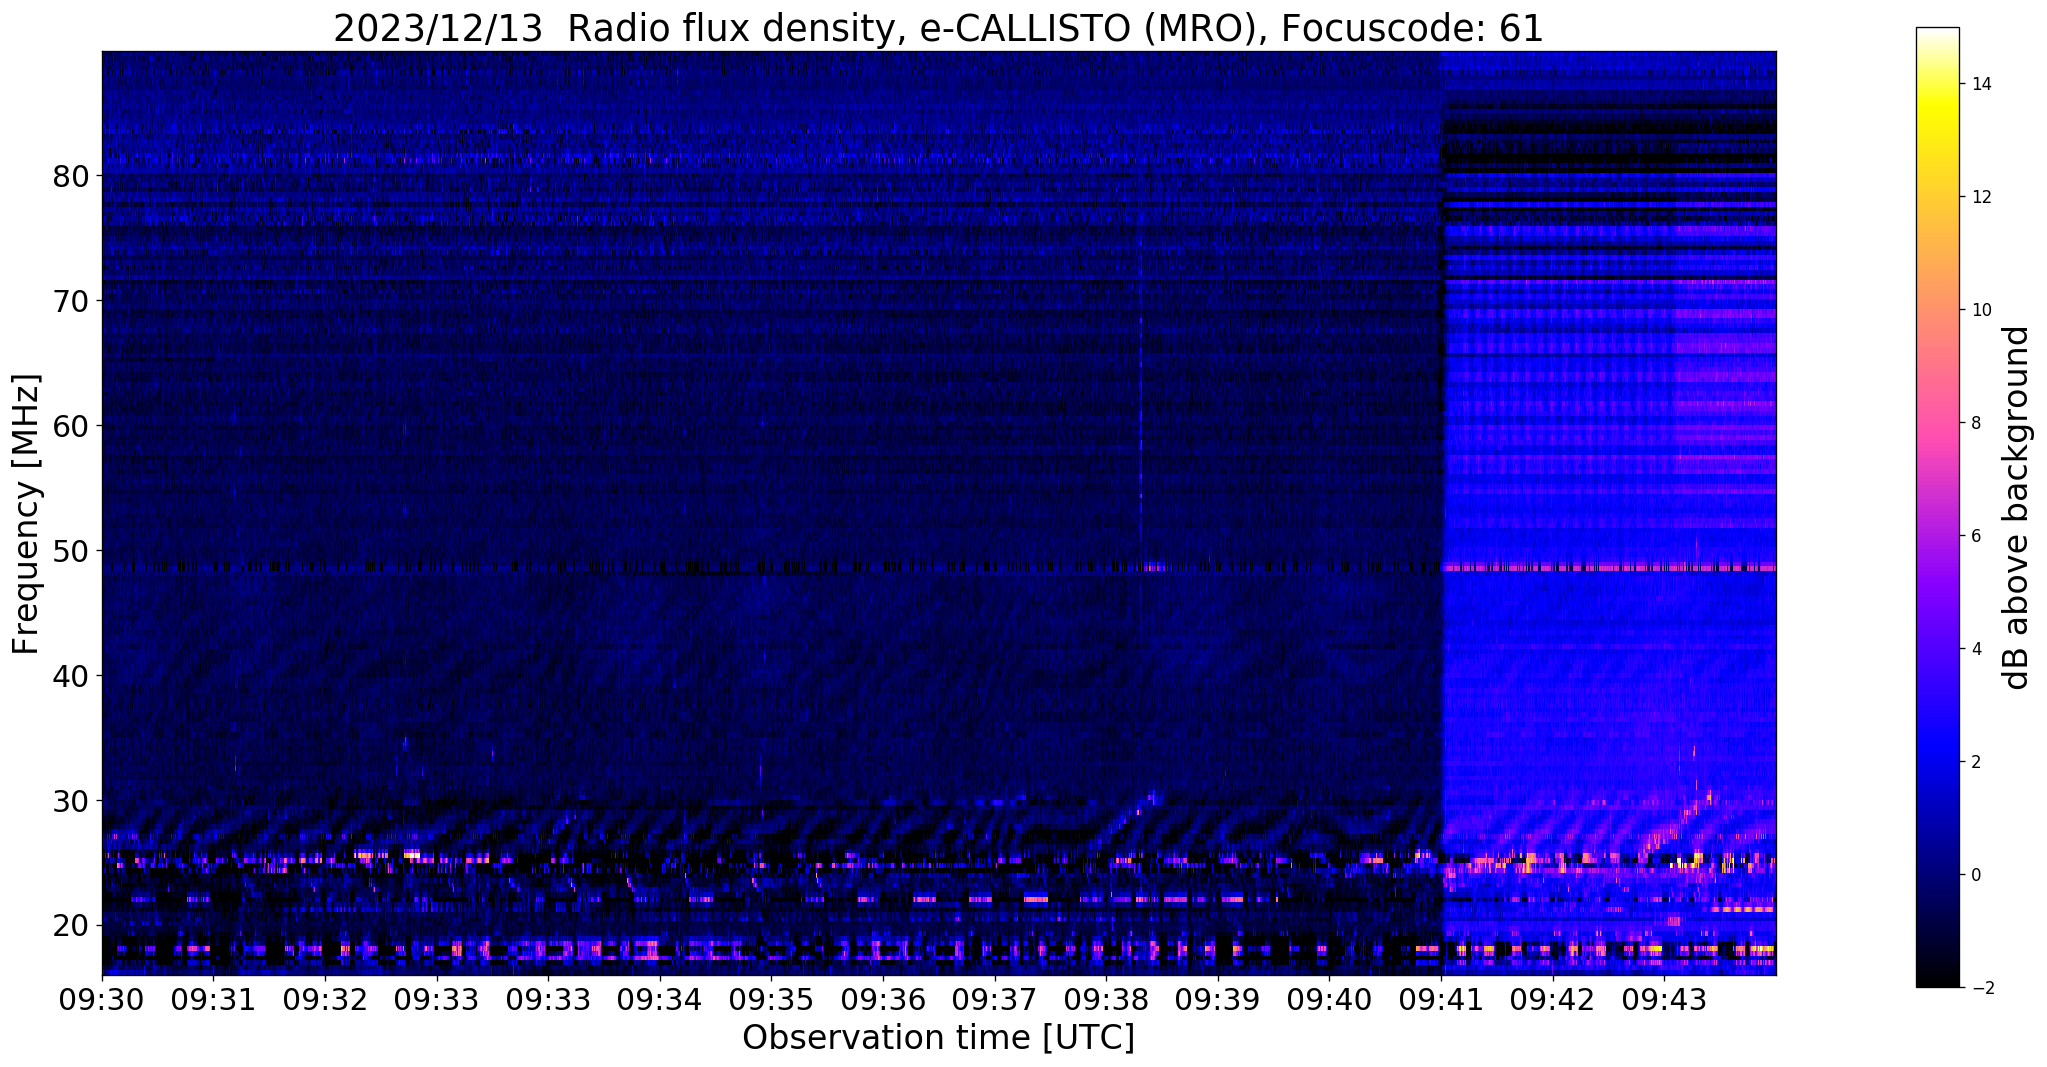Click the 'dB above background' colorbar label
The height and width of the screenshot is (1067, 2047).
click(x=2017, y=508)
